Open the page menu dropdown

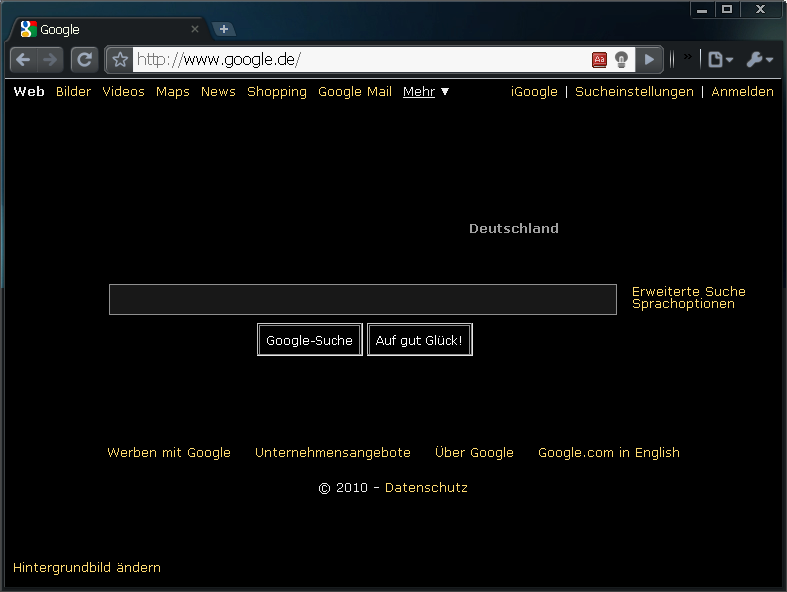pyautogui.click(x=721, y=60)
